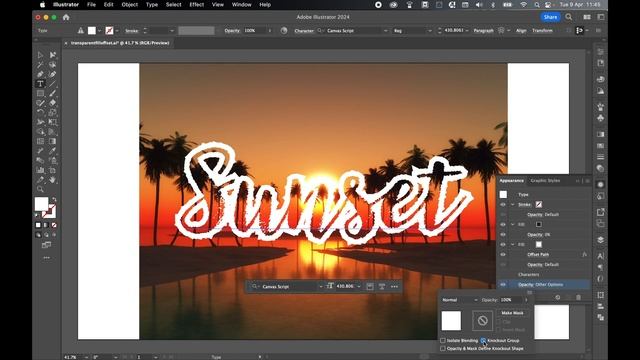Screen dimensions: 640x360
Task: Click Clear Appearance icon in Appearance panel
Action: [558, 298]
